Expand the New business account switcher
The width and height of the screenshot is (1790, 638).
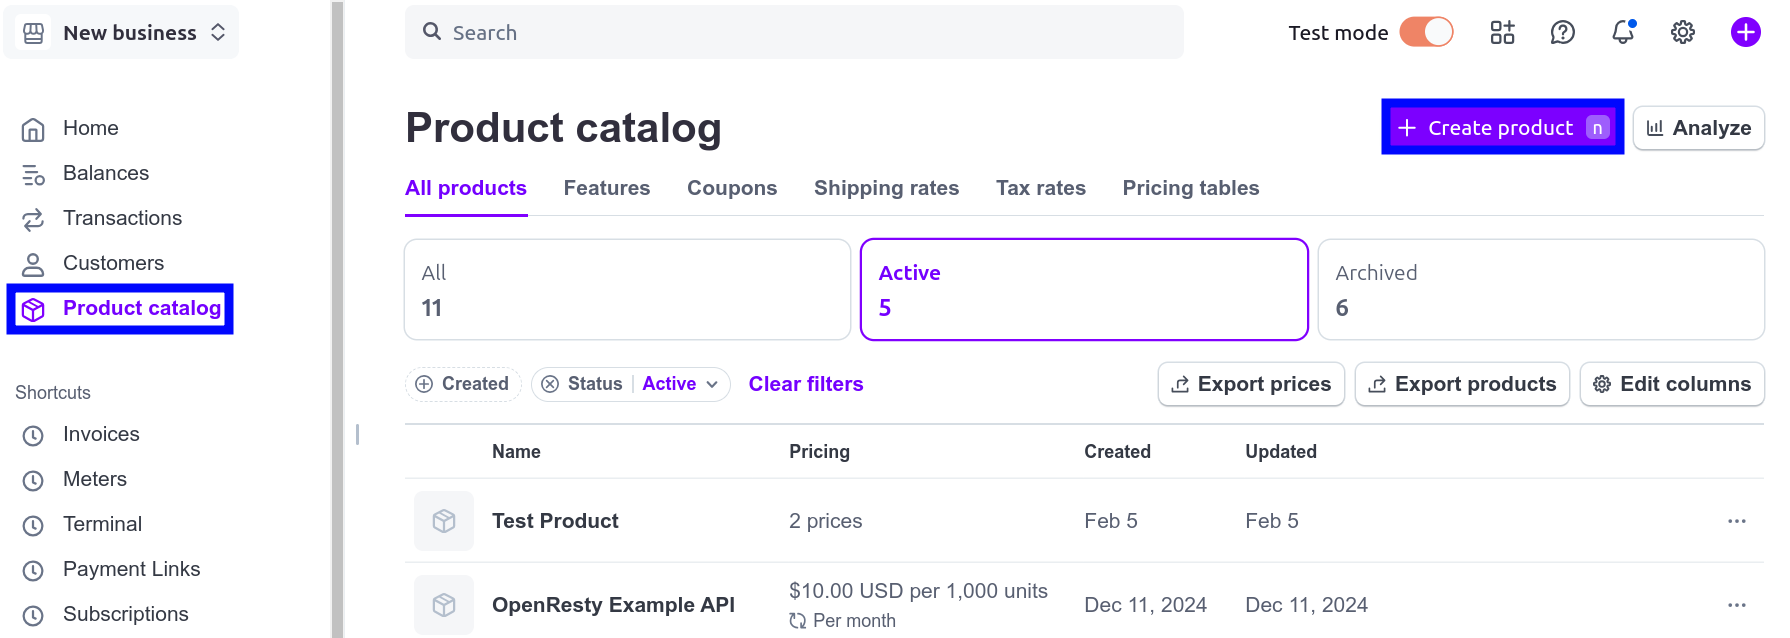tap(121, 32)
